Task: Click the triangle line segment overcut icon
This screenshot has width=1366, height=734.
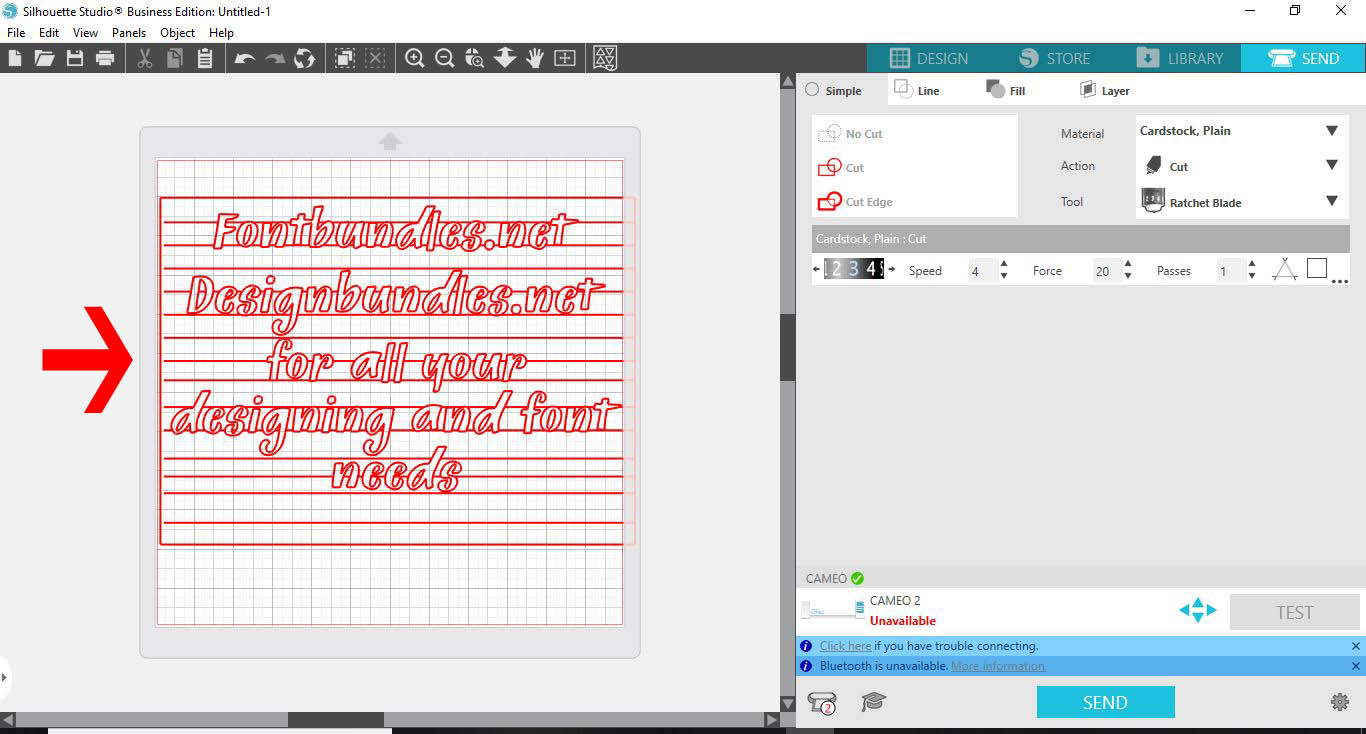Action: pos(1285,269)
